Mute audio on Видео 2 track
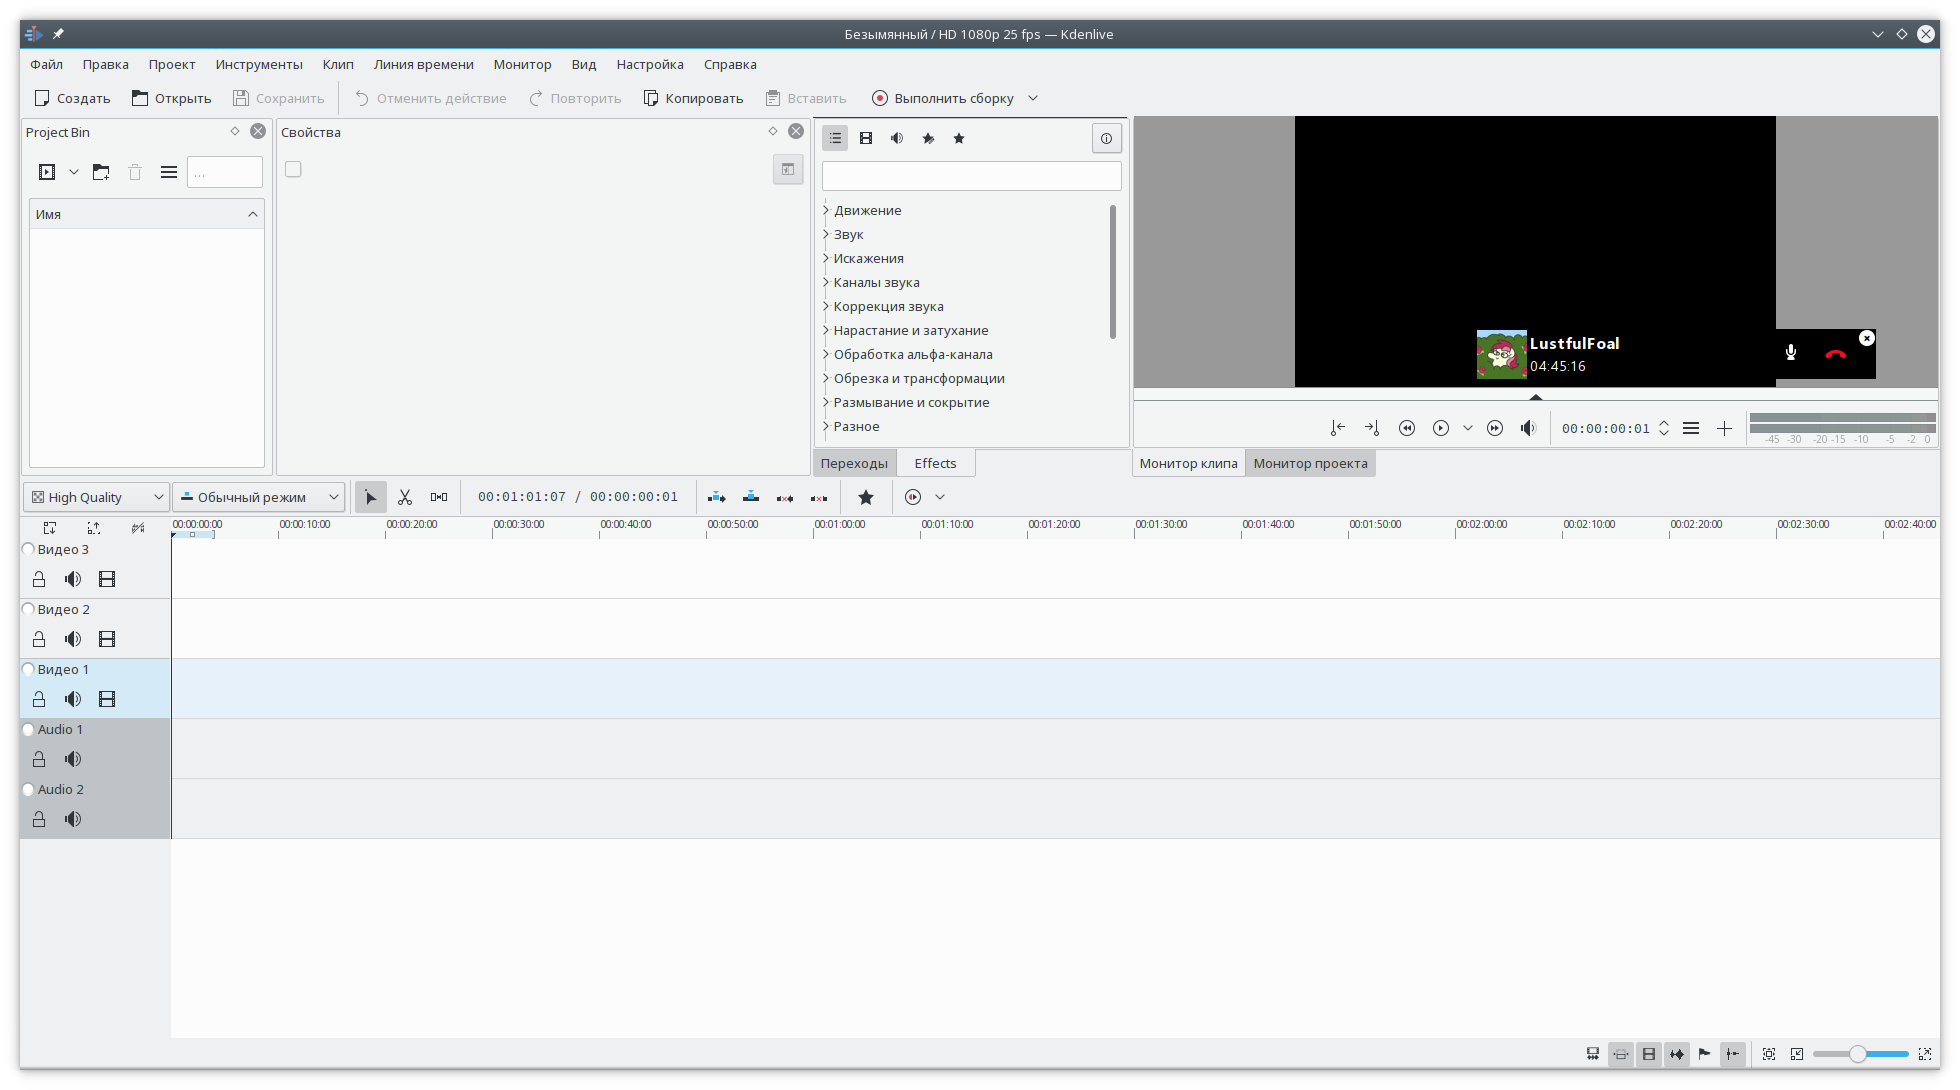 73,639
